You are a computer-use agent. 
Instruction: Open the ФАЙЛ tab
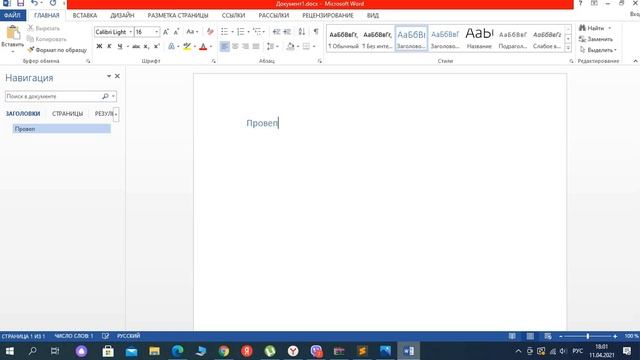(13, 16)
